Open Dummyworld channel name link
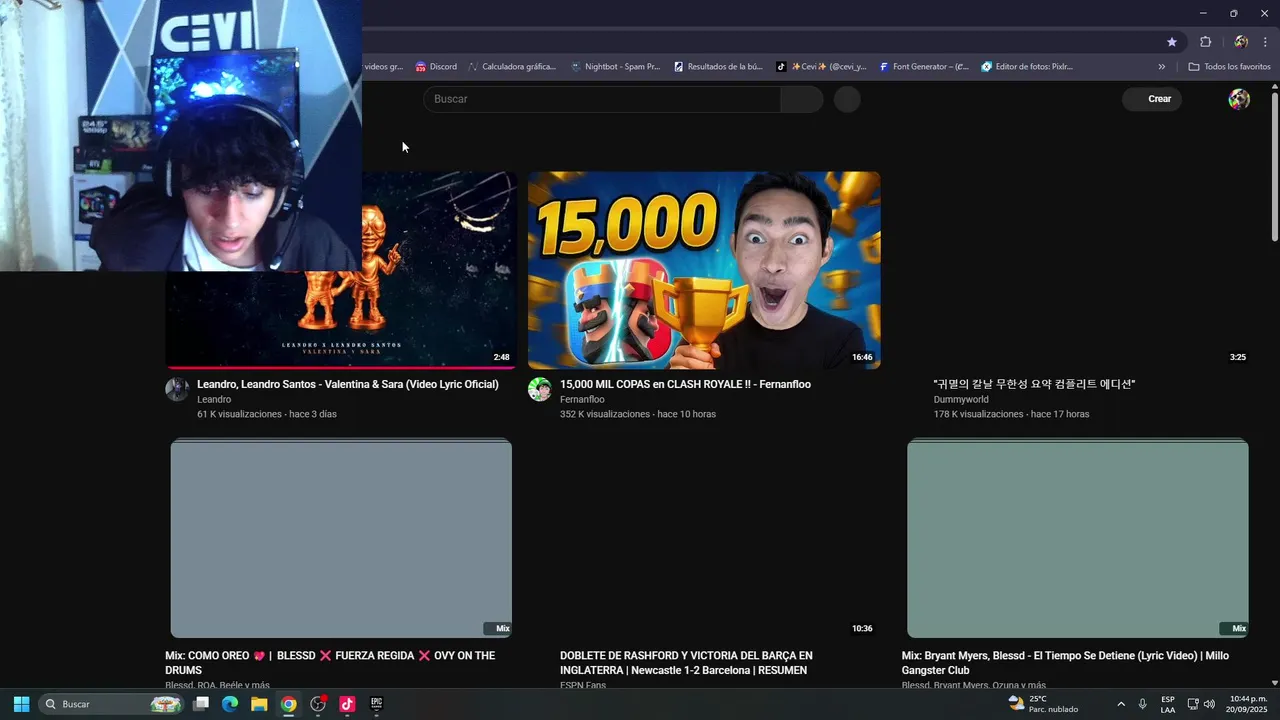 tap(961, 399)
